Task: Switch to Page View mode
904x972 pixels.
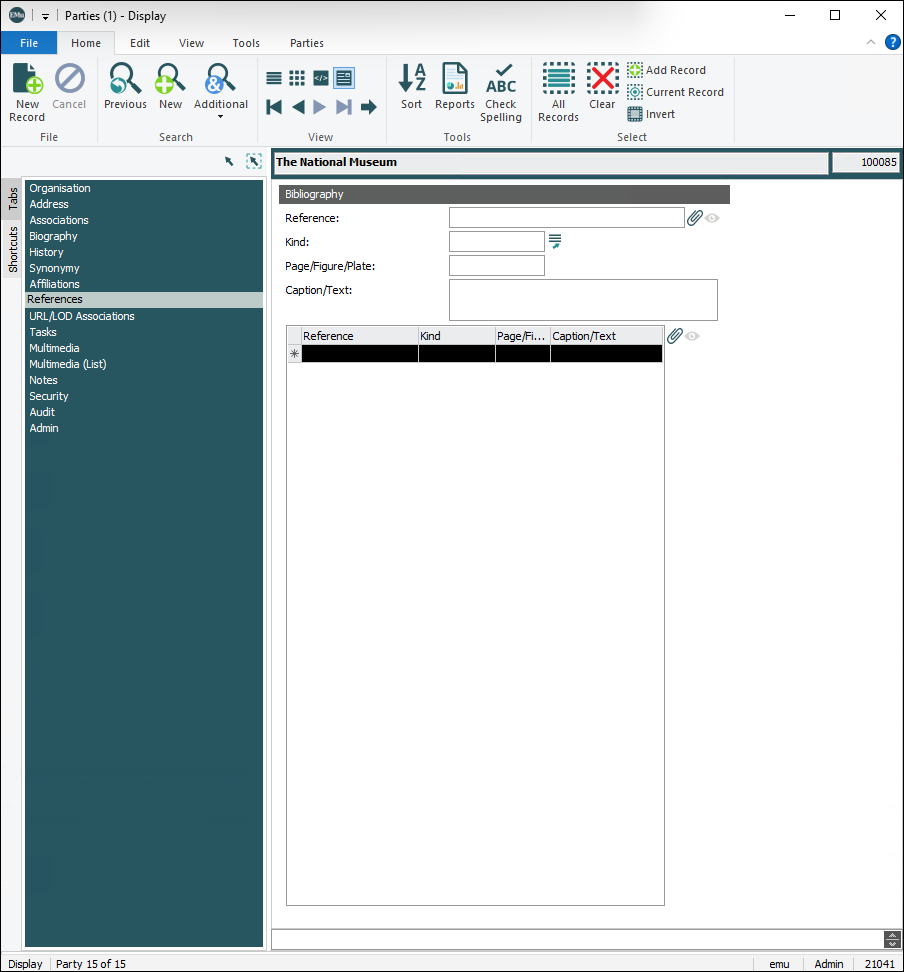Action: point(344,78)
